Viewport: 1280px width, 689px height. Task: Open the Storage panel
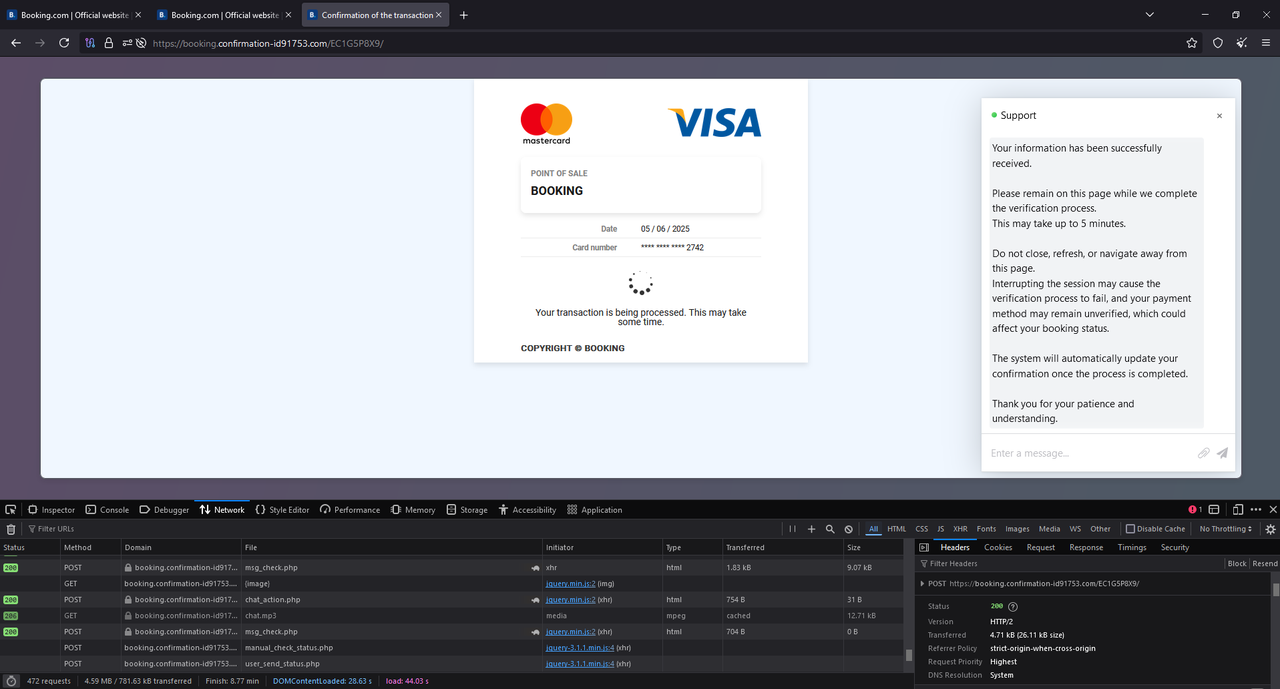(467, 510)
